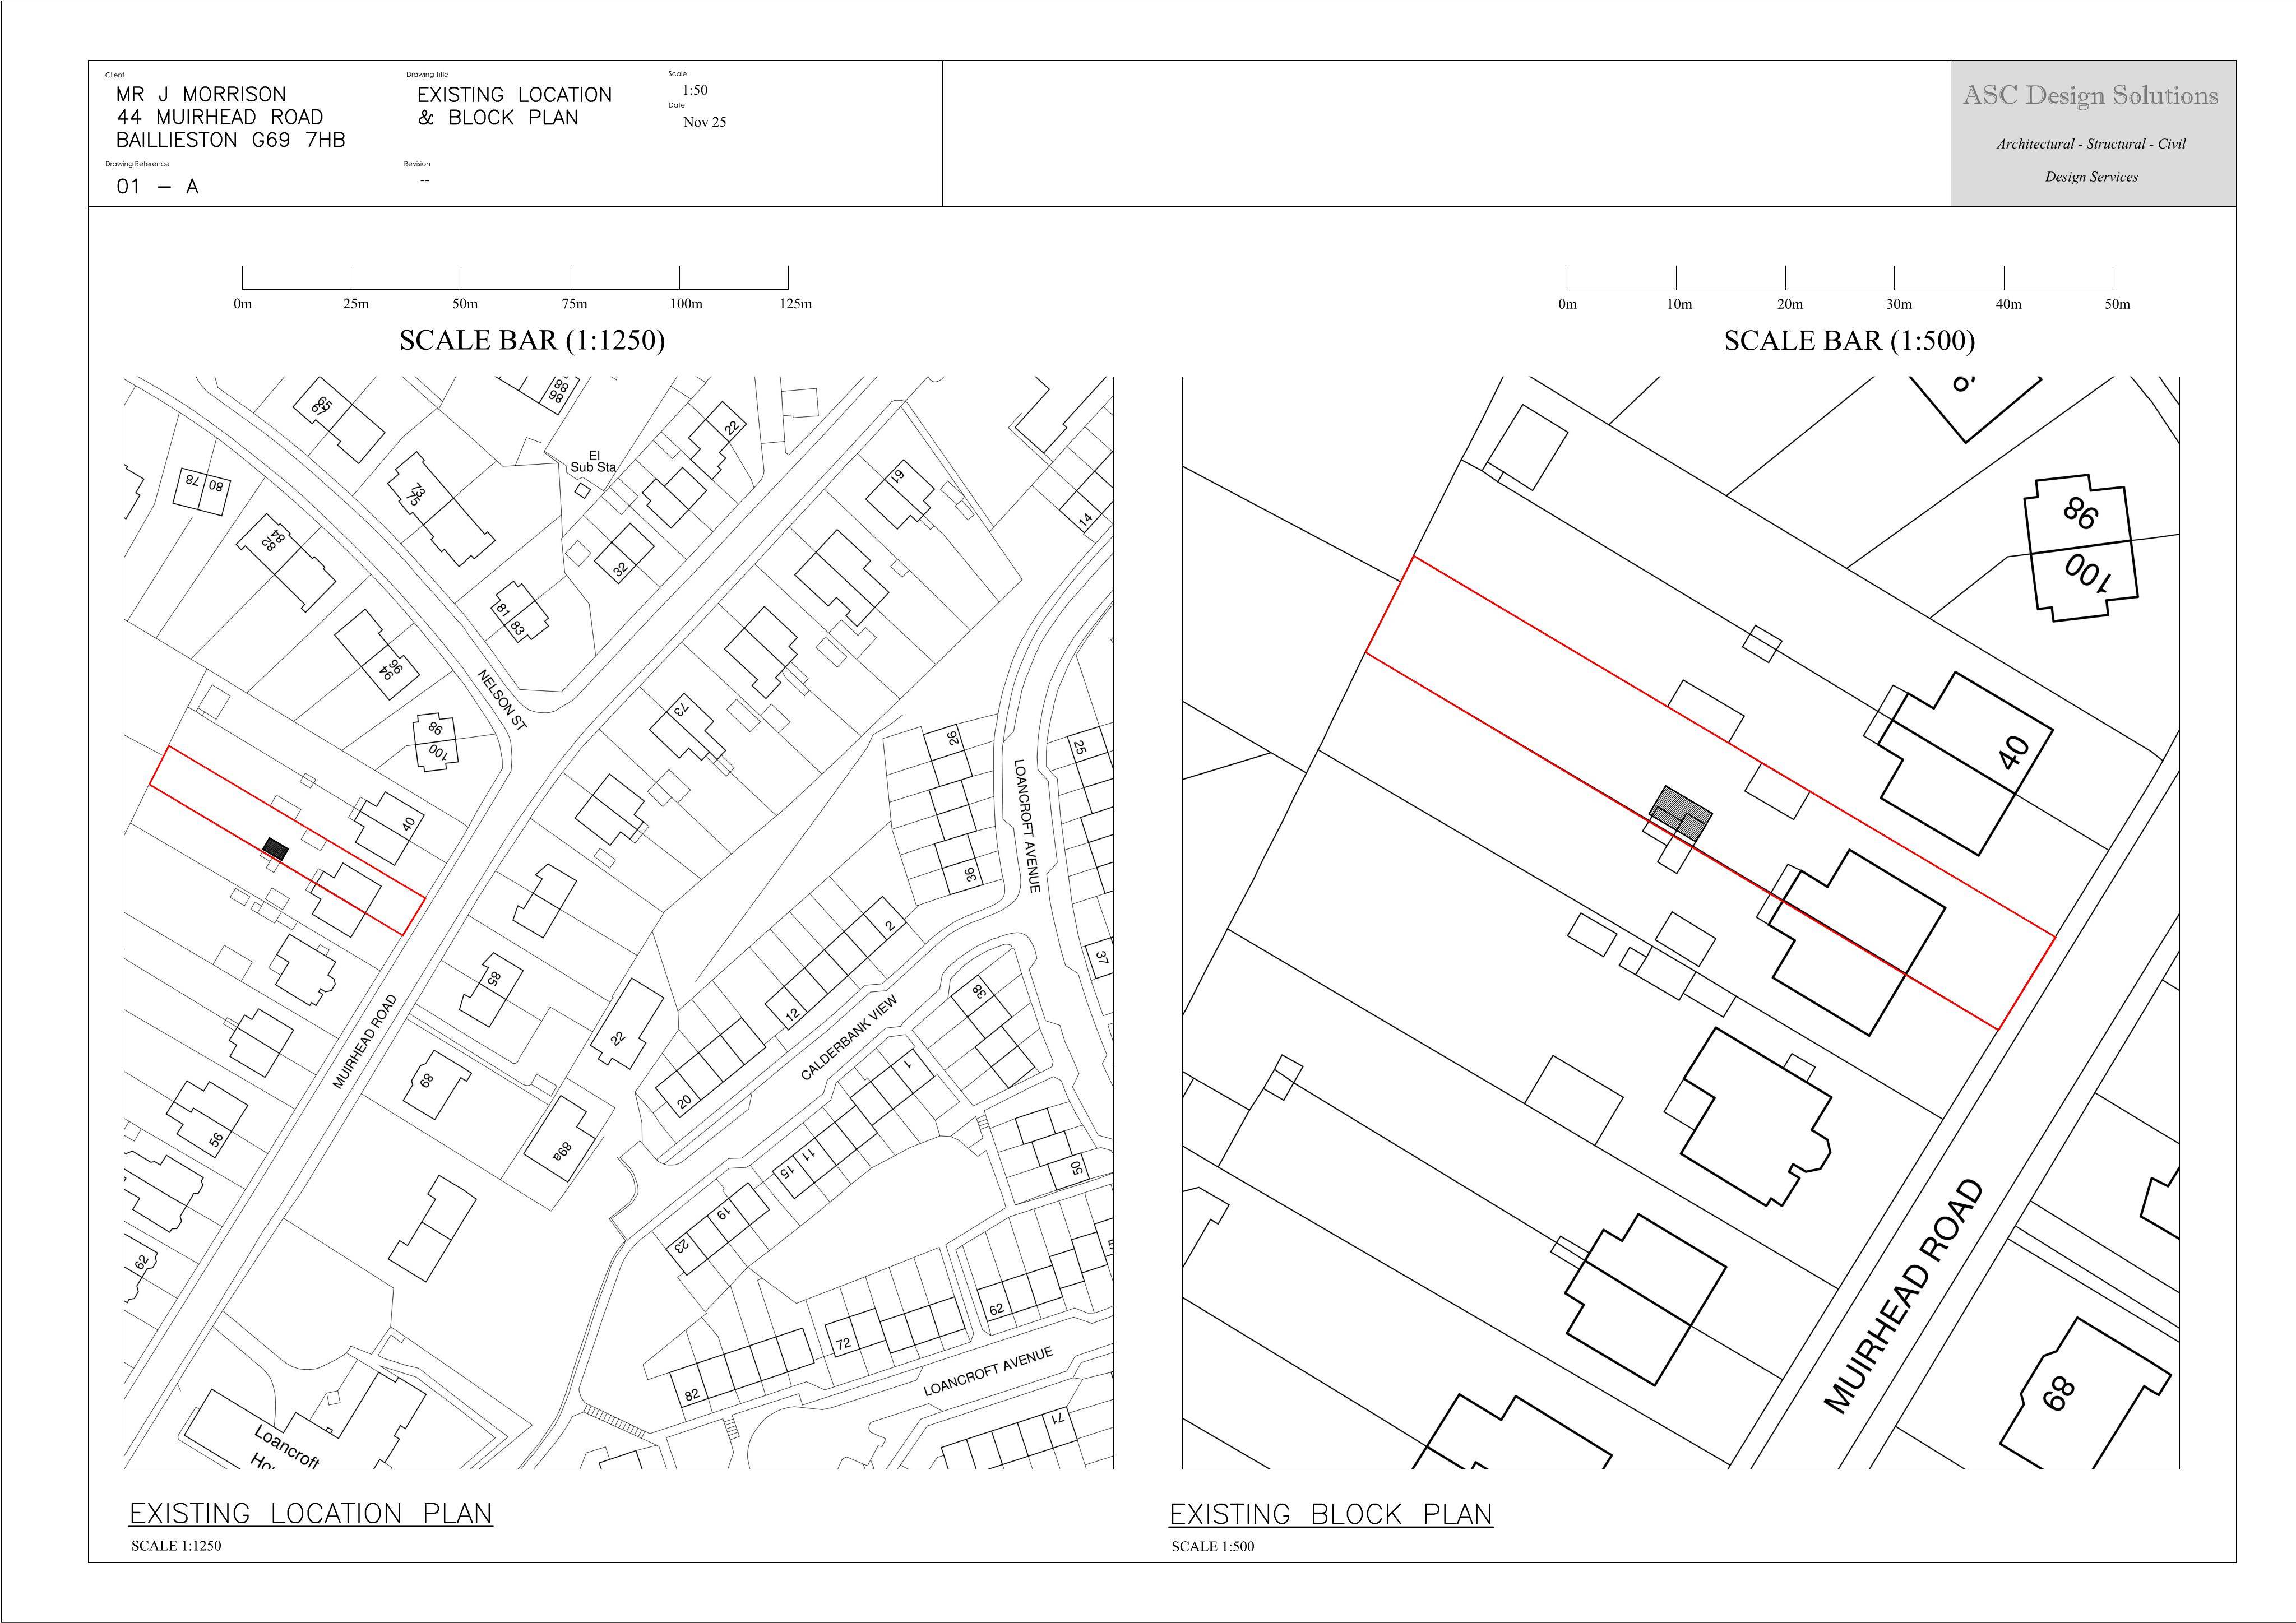Click the client name MR J MORRISON

201,94
